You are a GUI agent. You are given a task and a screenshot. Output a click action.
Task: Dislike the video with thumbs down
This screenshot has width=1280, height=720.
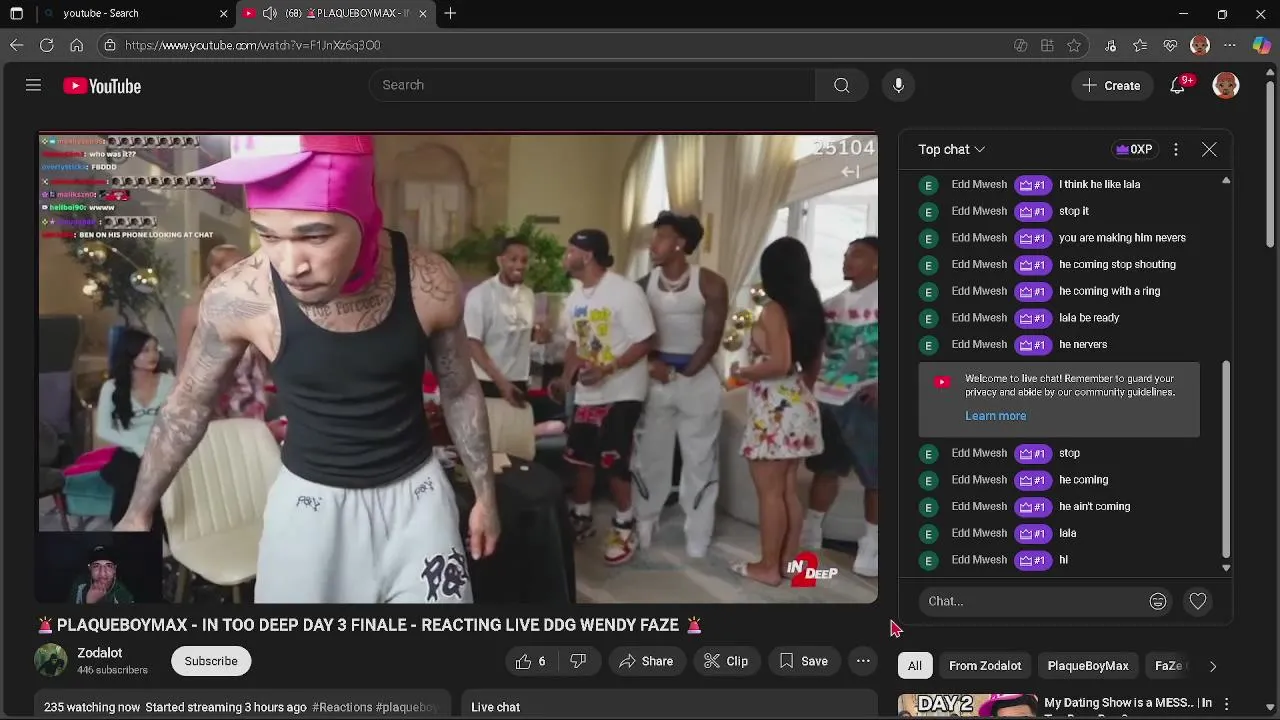(578, 661)
